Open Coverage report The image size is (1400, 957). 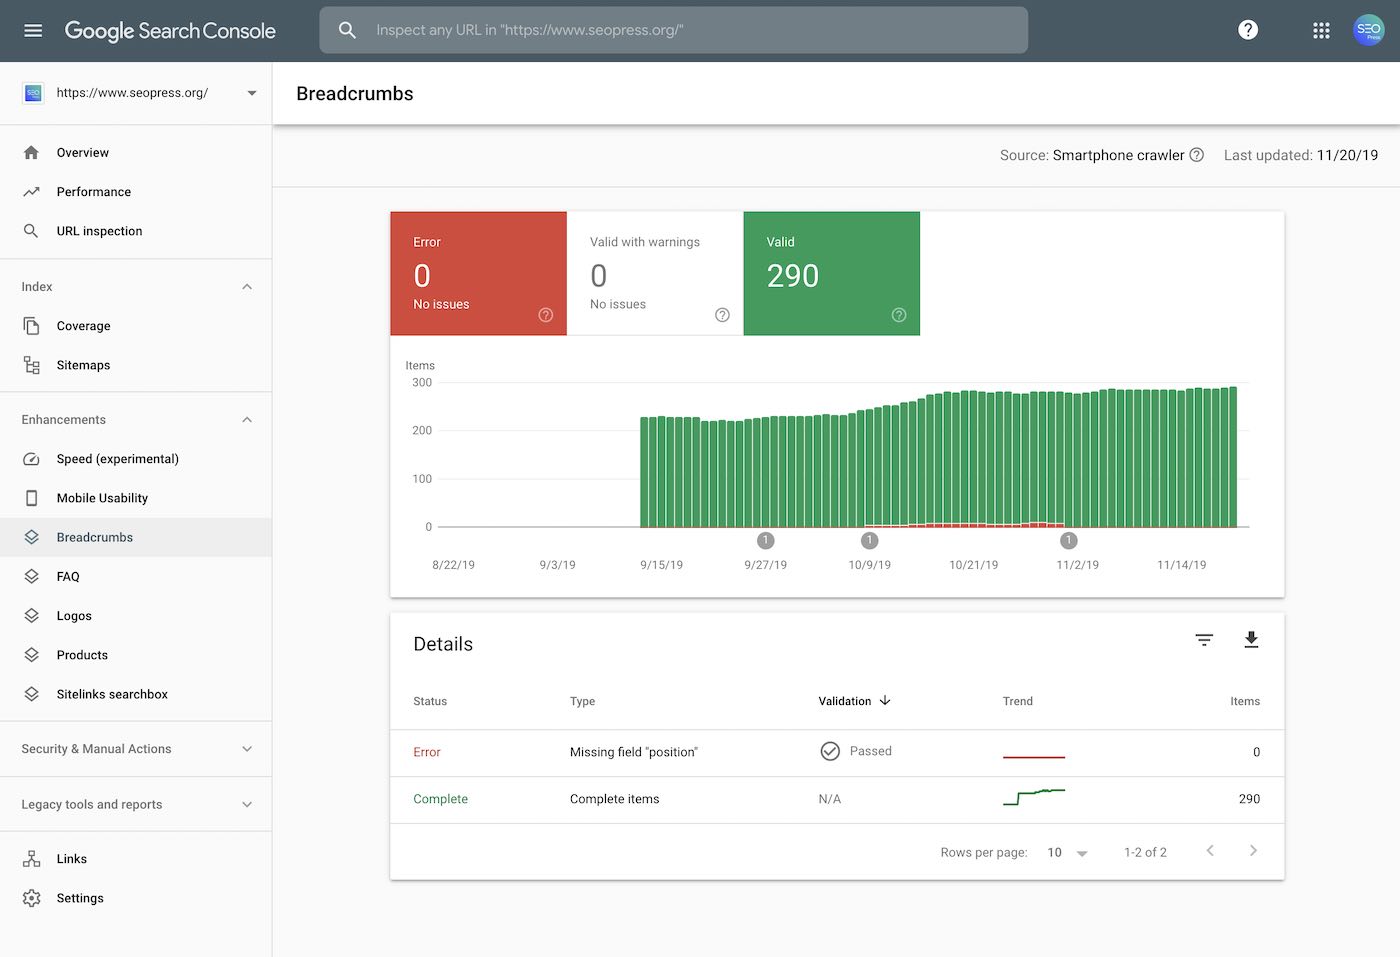pyautogui.click(x=136, y=326)
